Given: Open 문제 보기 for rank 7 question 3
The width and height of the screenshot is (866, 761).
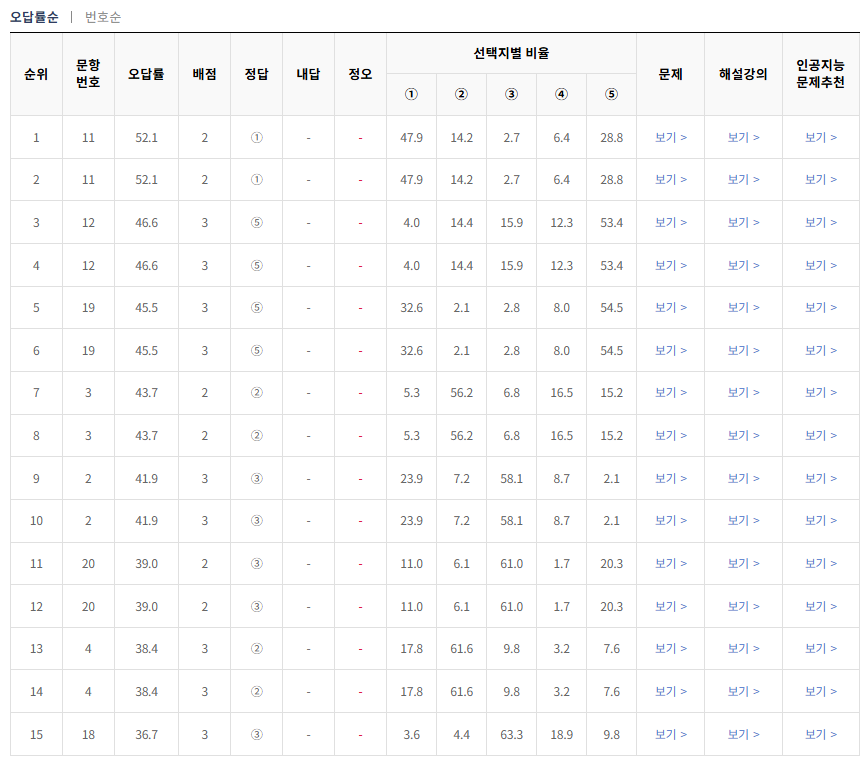Looking at the screenshot, I should click(670, 392).
